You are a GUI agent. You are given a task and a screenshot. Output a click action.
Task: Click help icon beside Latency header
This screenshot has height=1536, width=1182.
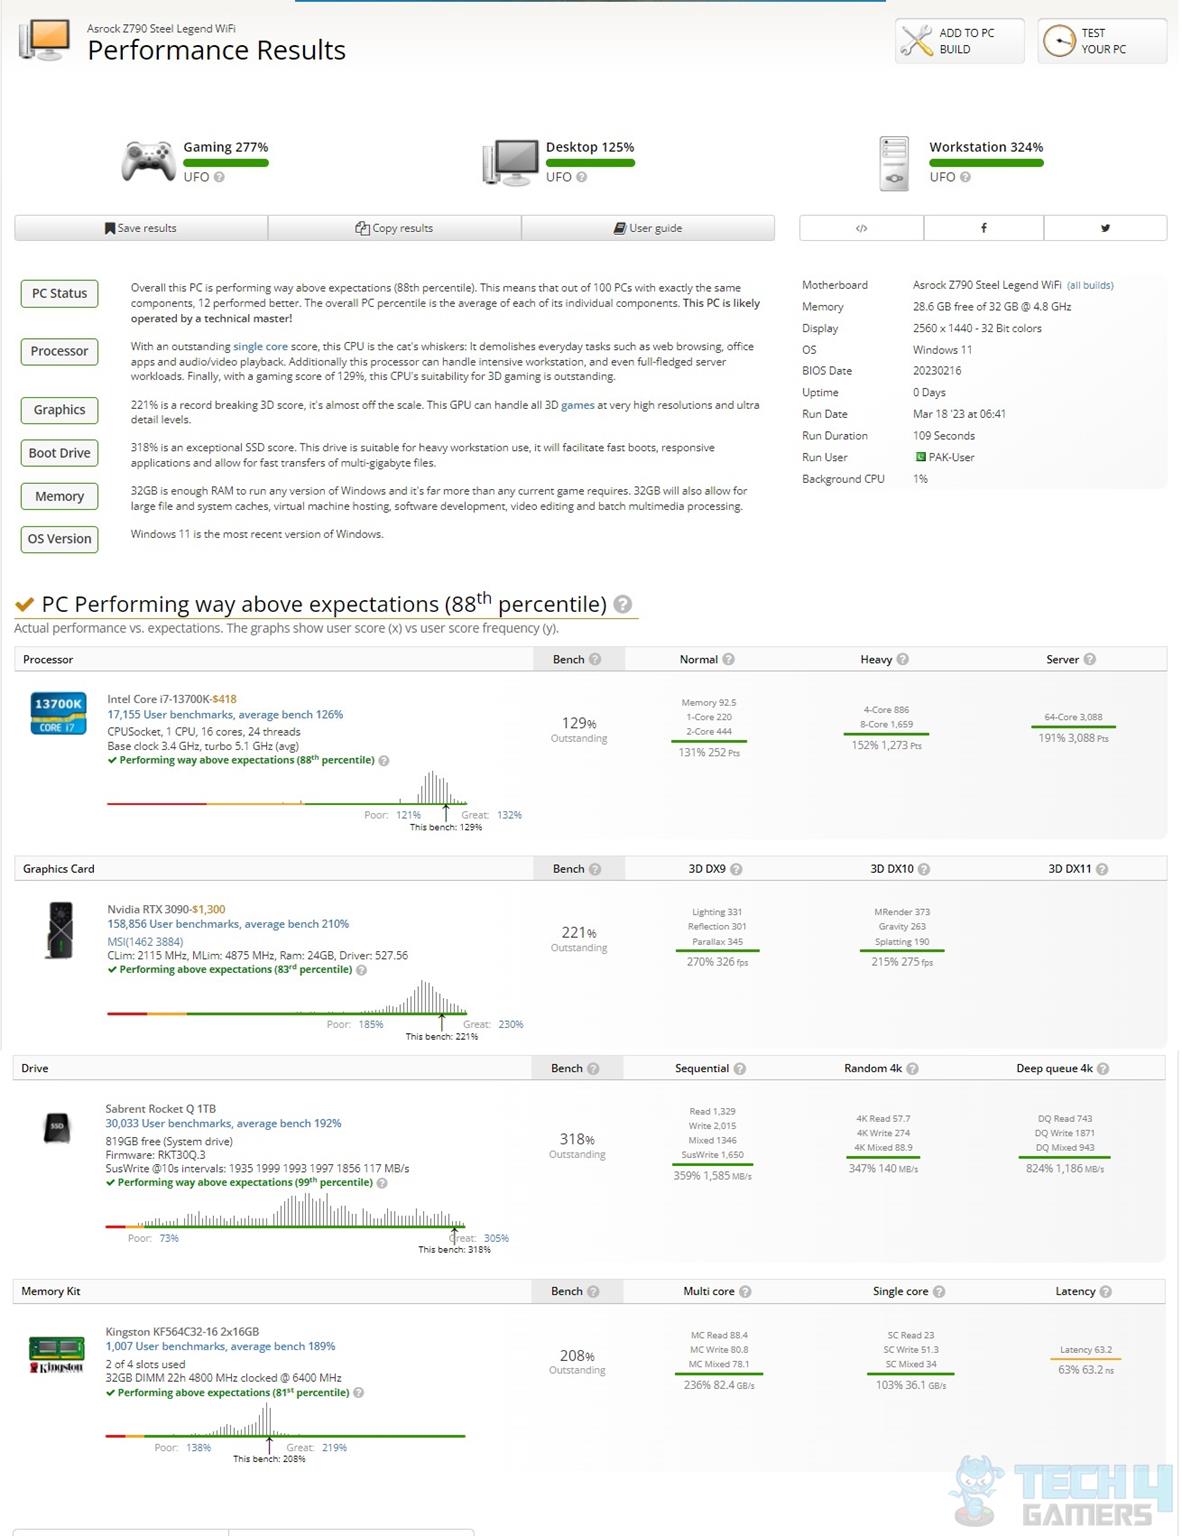point(1105,1291)
